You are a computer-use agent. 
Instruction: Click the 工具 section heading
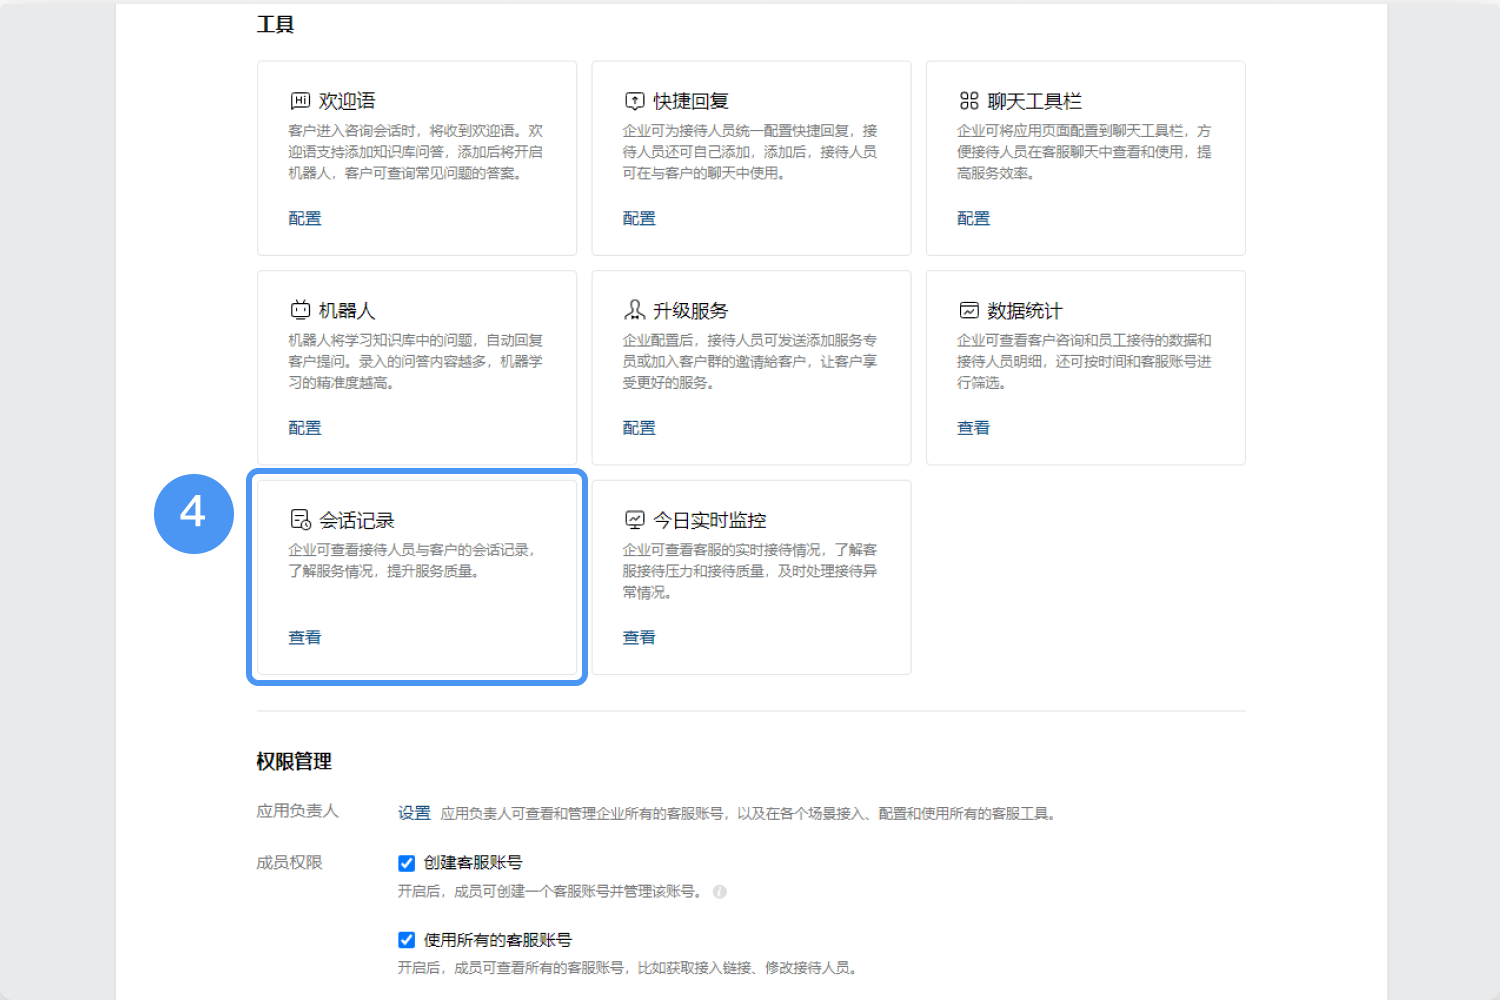[275, 24]
